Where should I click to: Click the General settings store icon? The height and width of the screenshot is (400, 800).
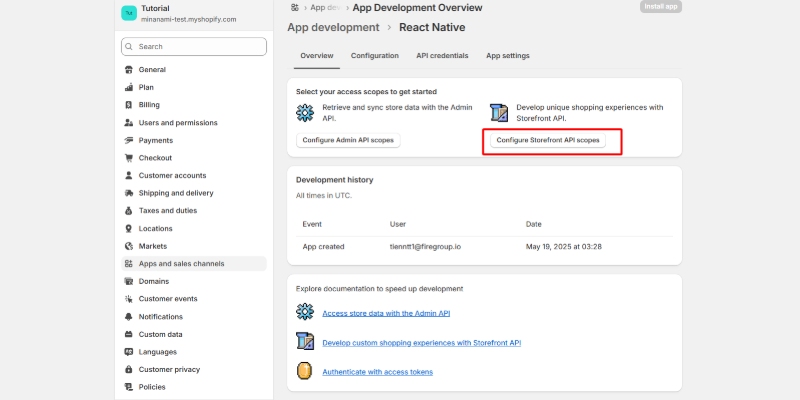(x=129, y=70)
